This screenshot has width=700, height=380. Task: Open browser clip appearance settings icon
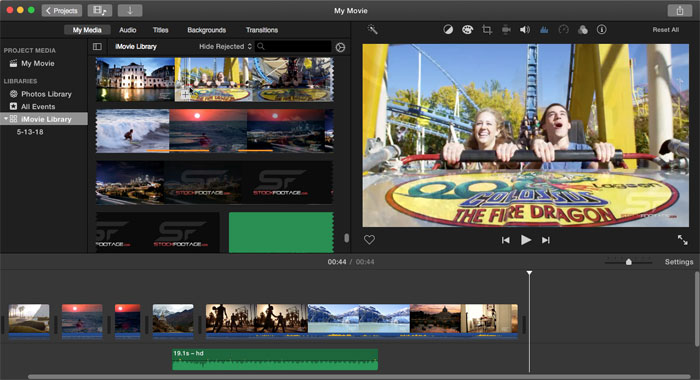(x=340, y=47)
